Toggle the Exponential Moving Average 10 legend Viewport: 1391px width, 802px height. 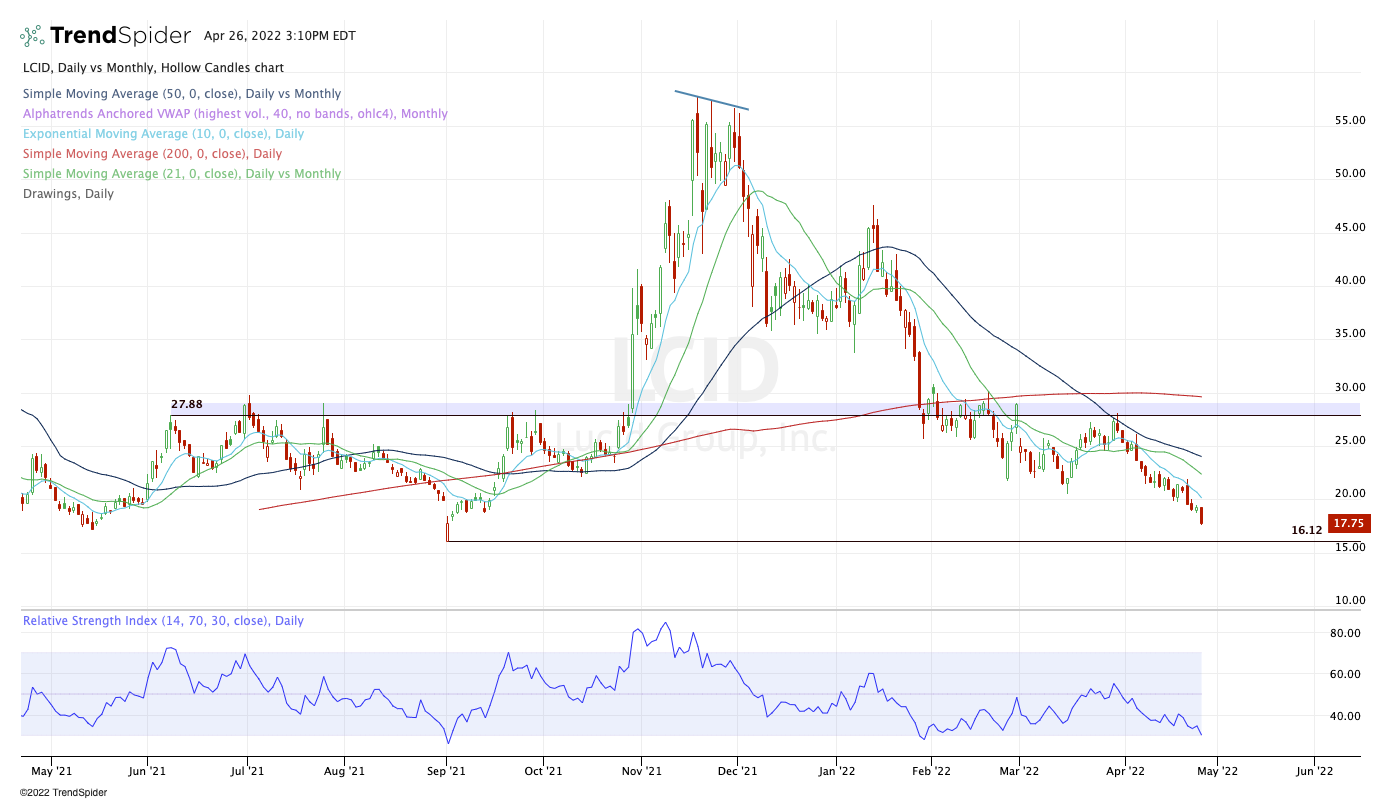point(162,134)
